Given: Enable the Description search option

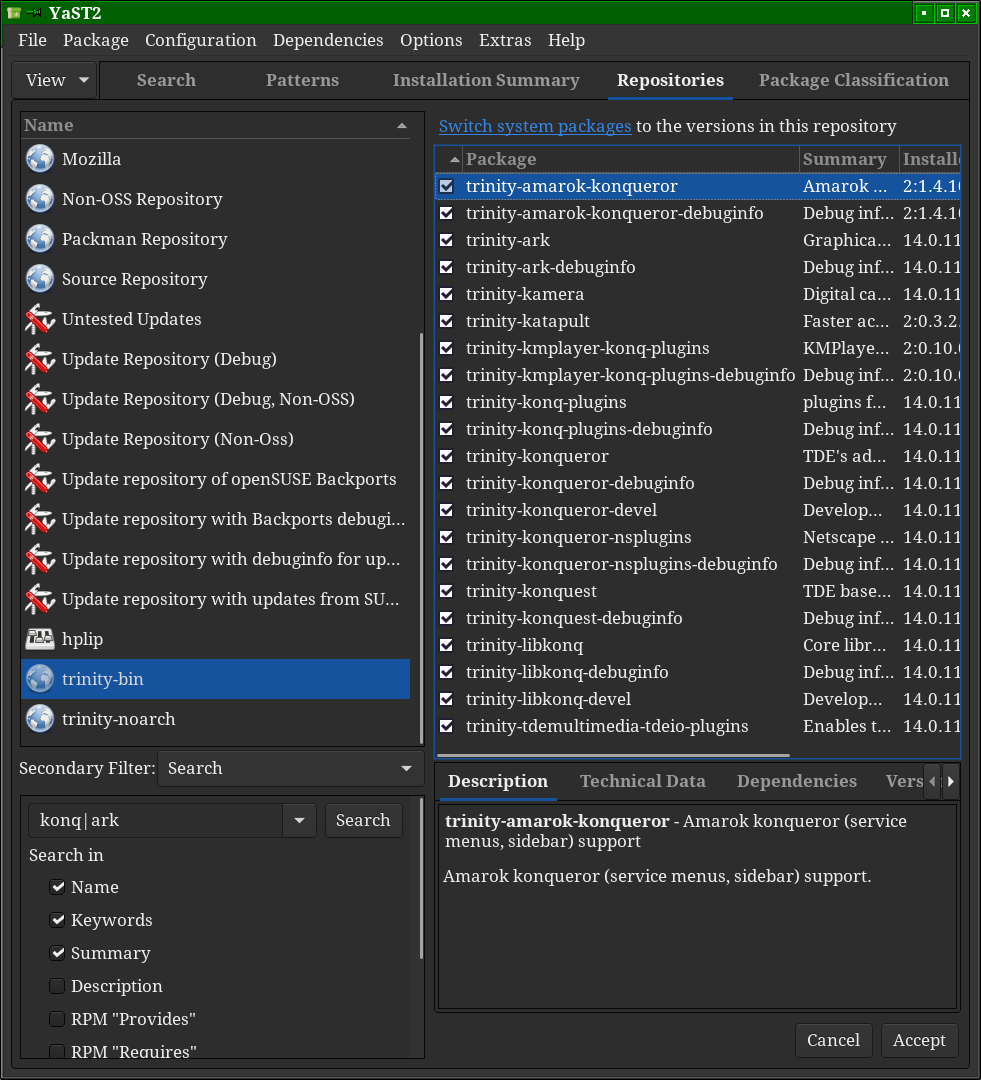Looking at the screenshot, I should pos(58,986).
